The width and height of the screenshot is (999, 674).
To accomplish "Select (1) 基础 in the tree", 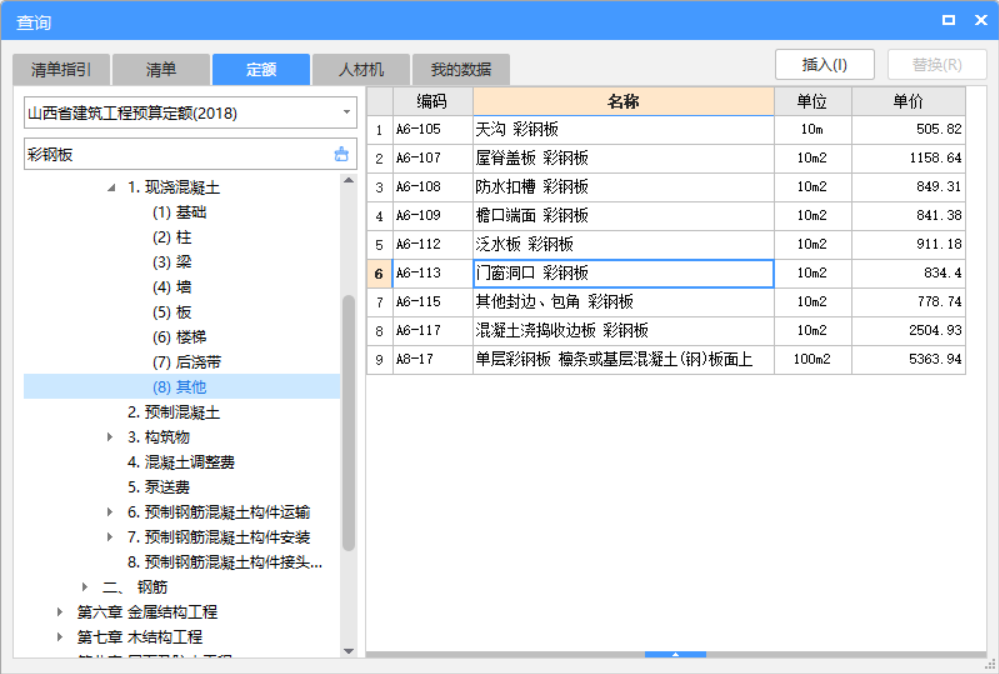I will click(x=180, y=212).
